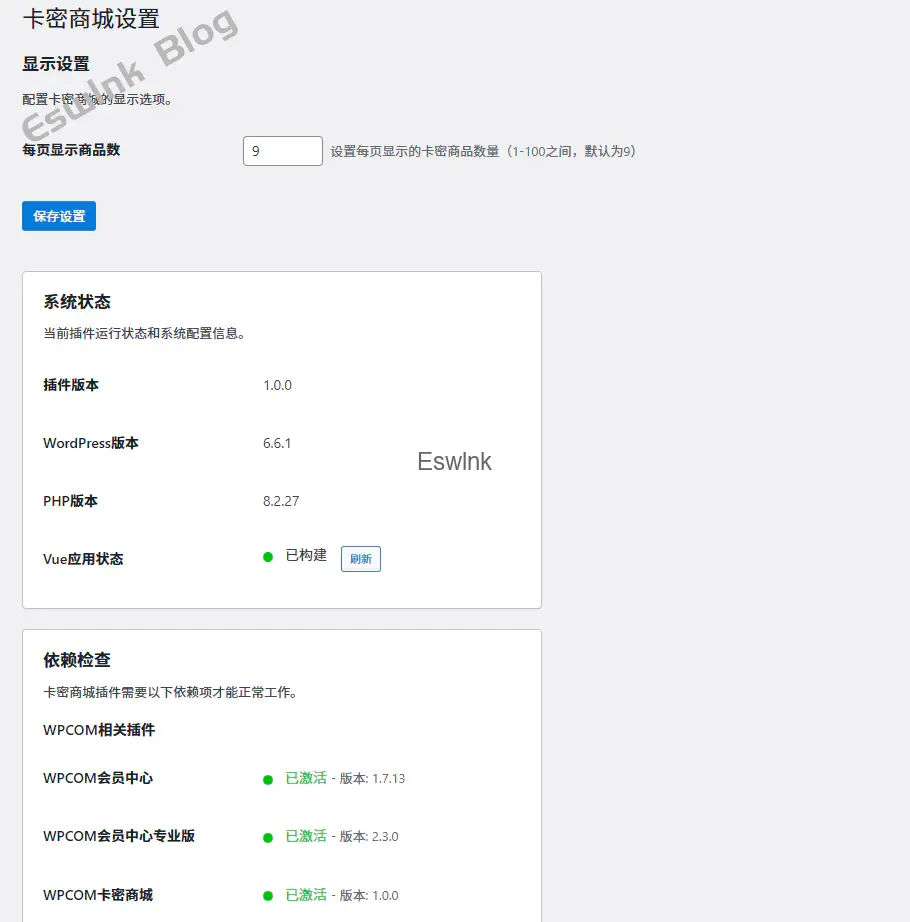This screenshot has width=910, height=922.
Task: Click the green Vue应用状态 status dot
Action: click(268, 557)
